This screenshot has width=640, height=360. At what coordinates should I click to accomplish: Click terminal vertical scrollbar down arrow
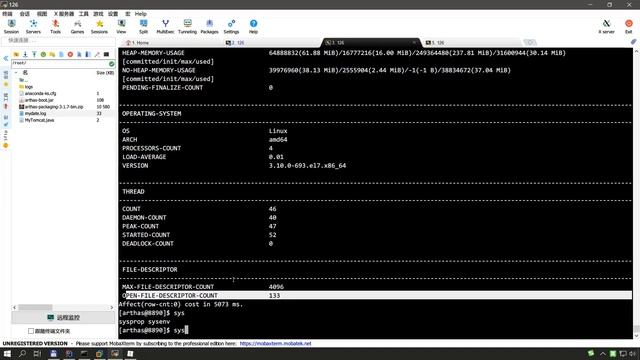click(636, 336)
